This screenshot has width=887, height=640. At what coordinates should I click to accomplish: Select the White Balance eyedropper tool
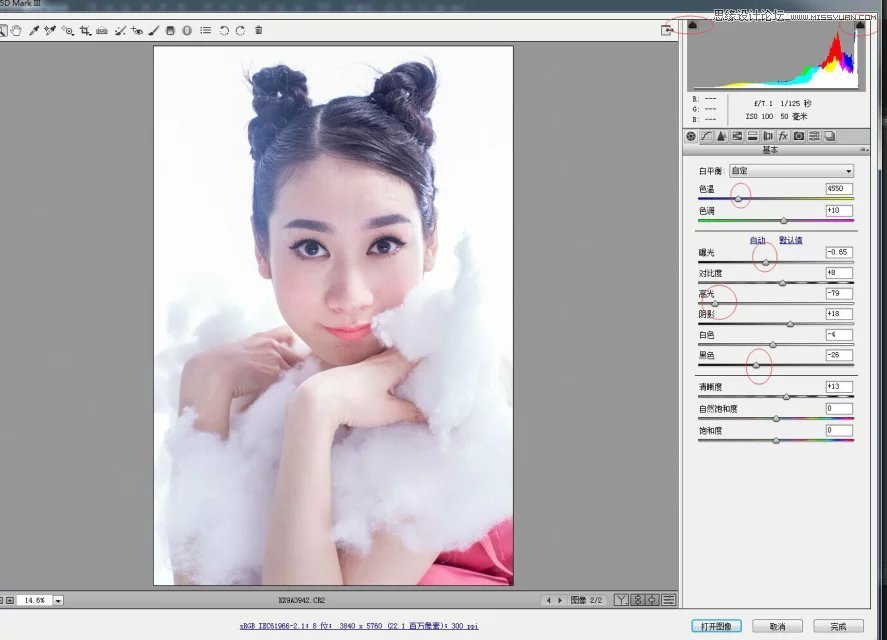coord(33,30)
